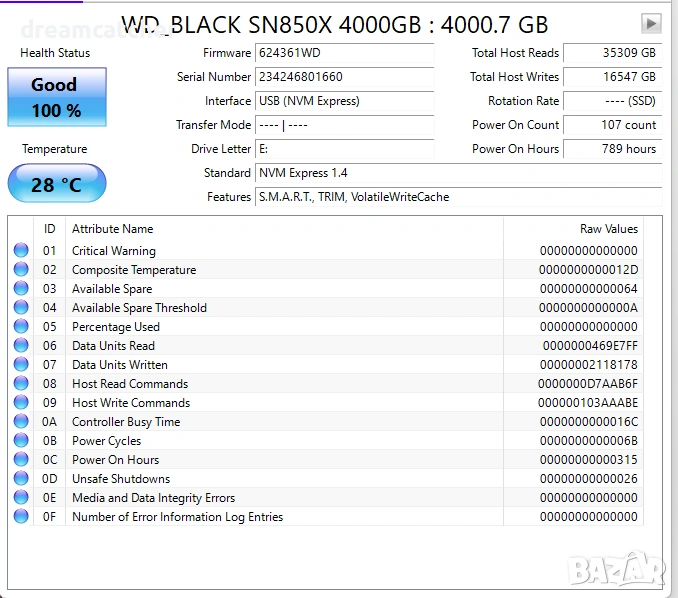Select the Firmware value field
This screenshot has width=678, height=598.
pos(344,53)
